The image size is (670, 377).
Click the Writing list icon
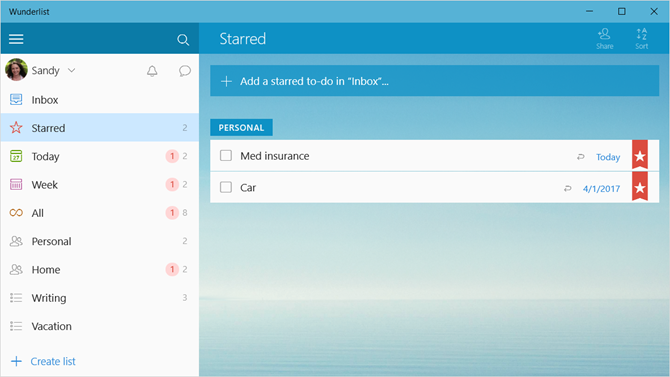[x=16, y=297]
